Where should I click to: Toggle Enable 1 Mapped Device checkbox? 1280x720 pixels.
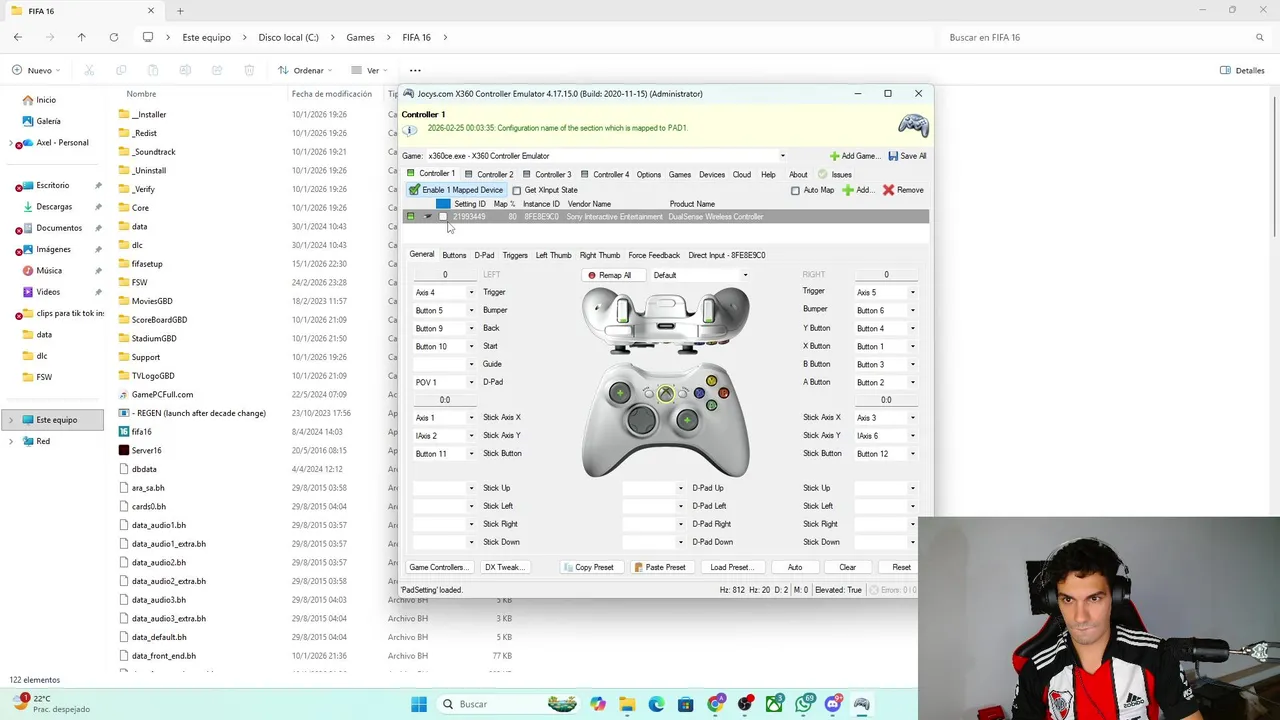[x=414, y=190]
